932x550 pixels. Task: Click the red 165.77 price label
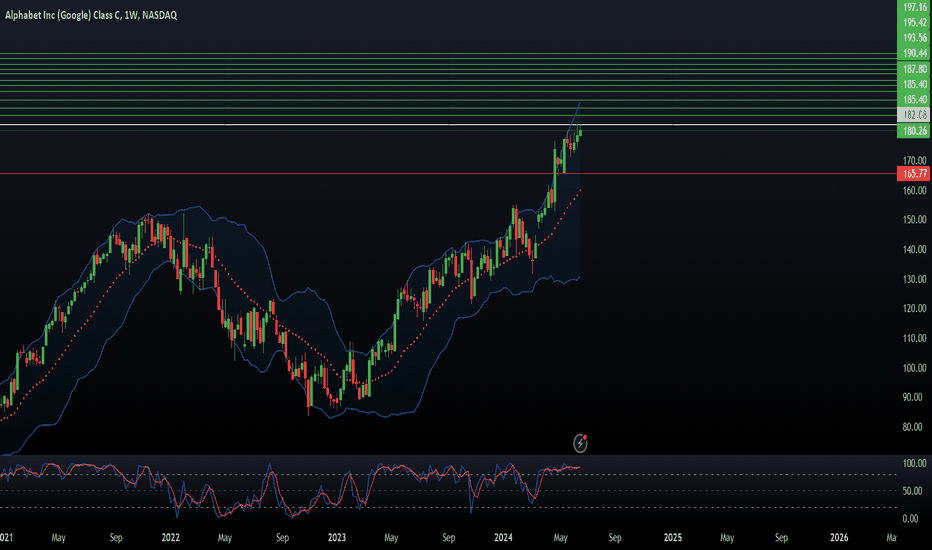(x=914, y=174)
